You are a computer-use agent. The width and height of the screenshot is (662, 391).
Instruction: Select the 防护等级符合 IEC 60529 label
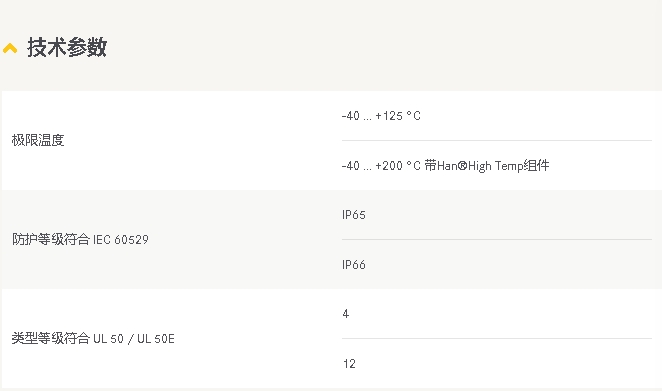pos(80,239)
